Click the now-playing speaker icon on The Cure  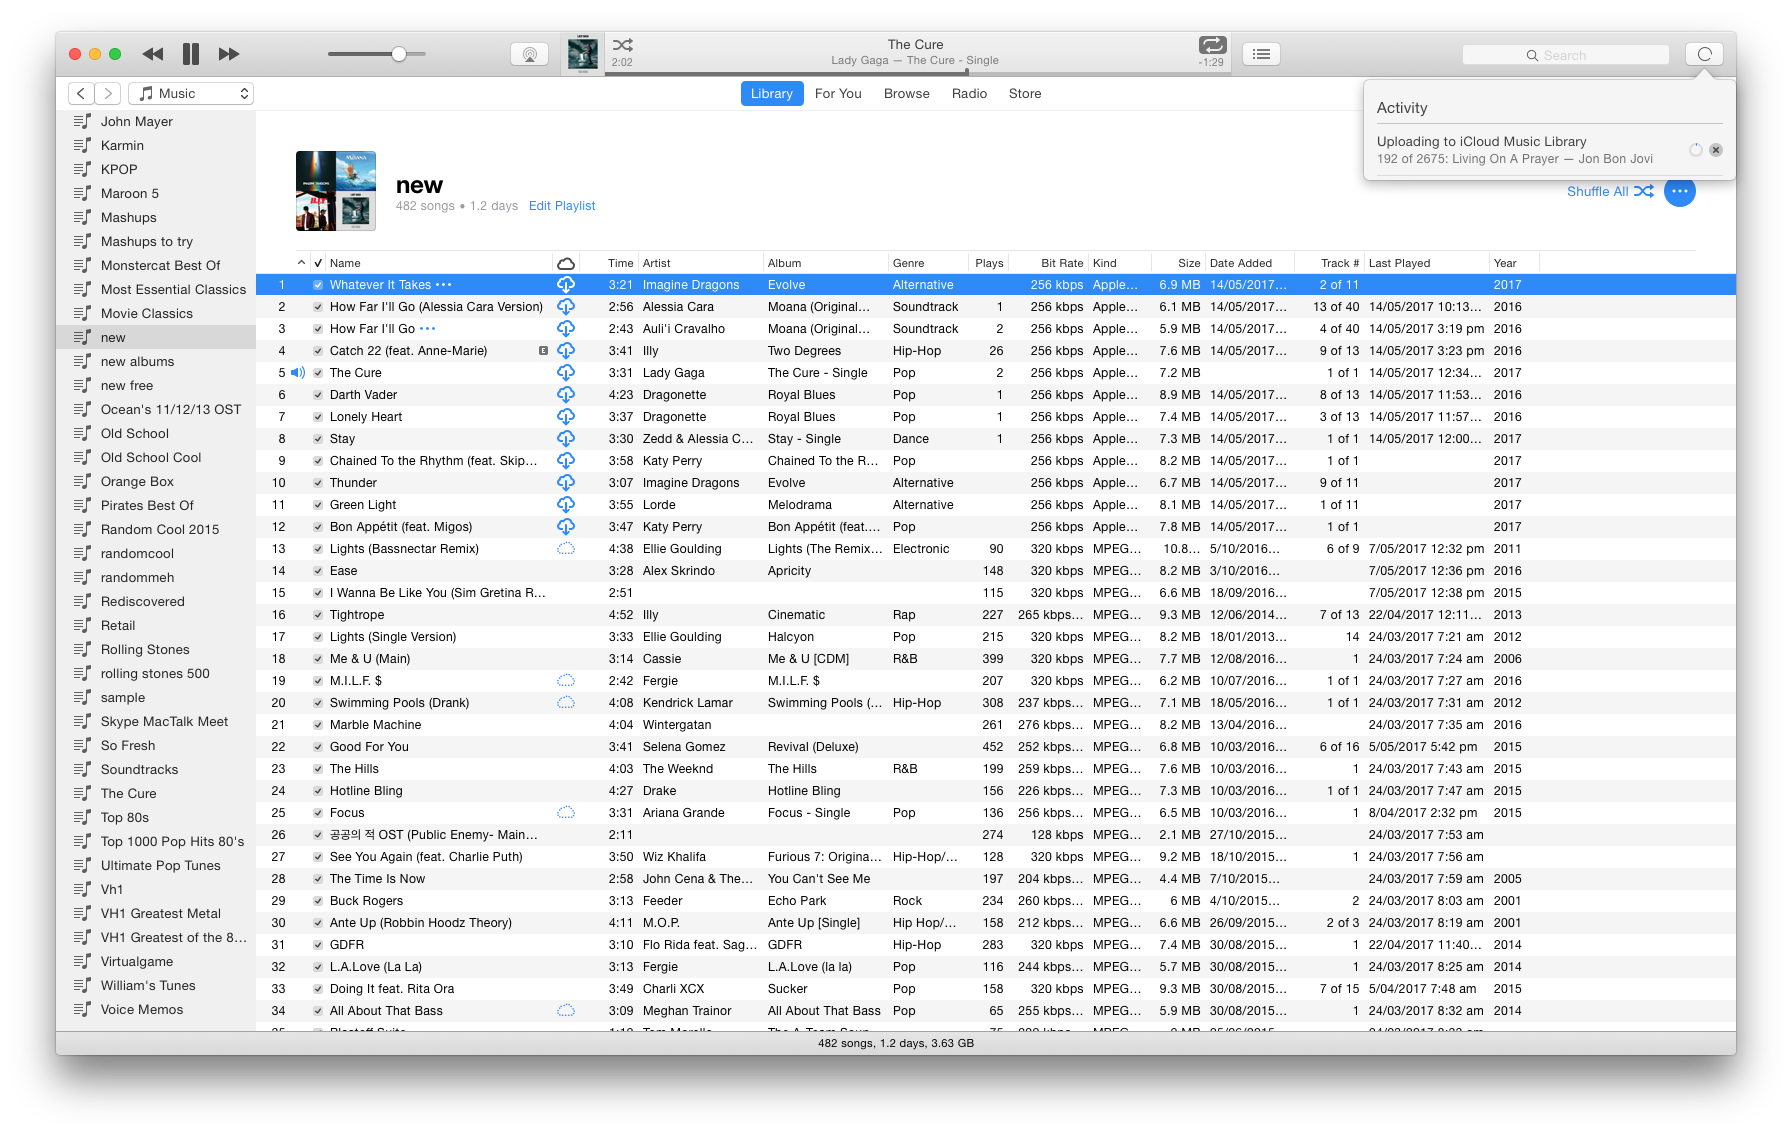click(298, 373)
